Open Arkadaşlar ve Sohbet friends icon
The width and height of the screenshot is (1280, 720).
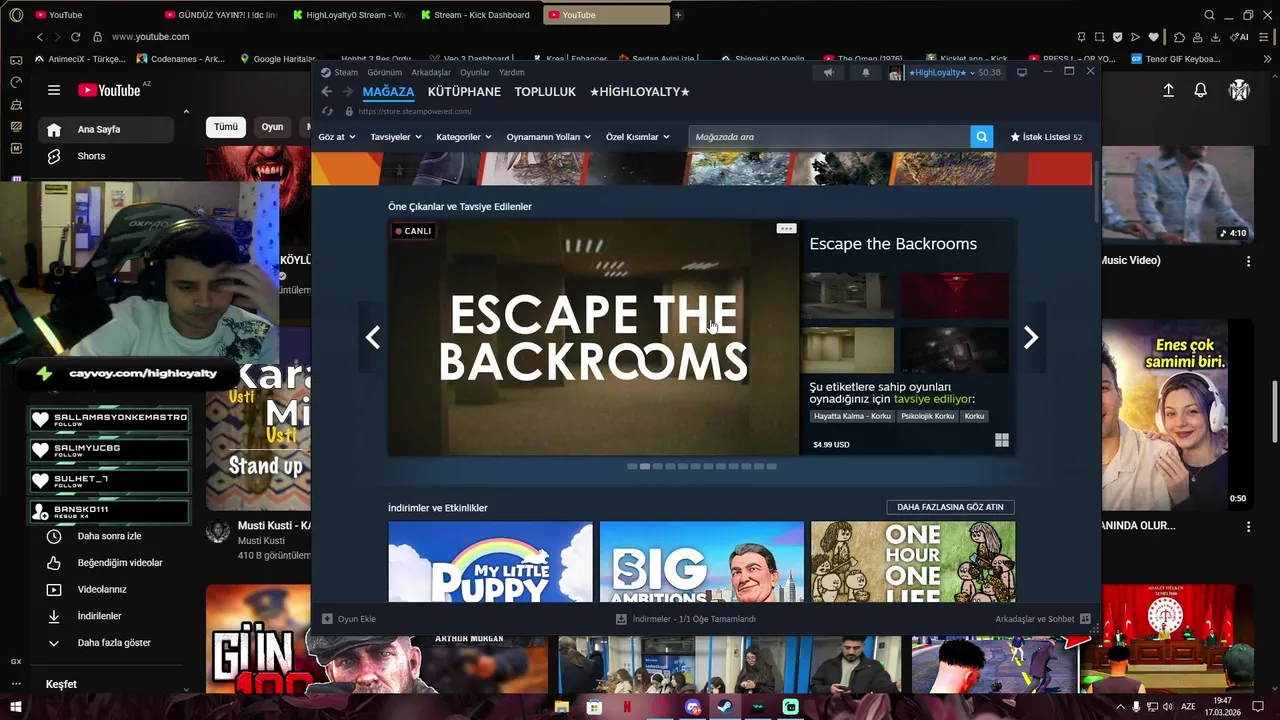pos(1085,619)
